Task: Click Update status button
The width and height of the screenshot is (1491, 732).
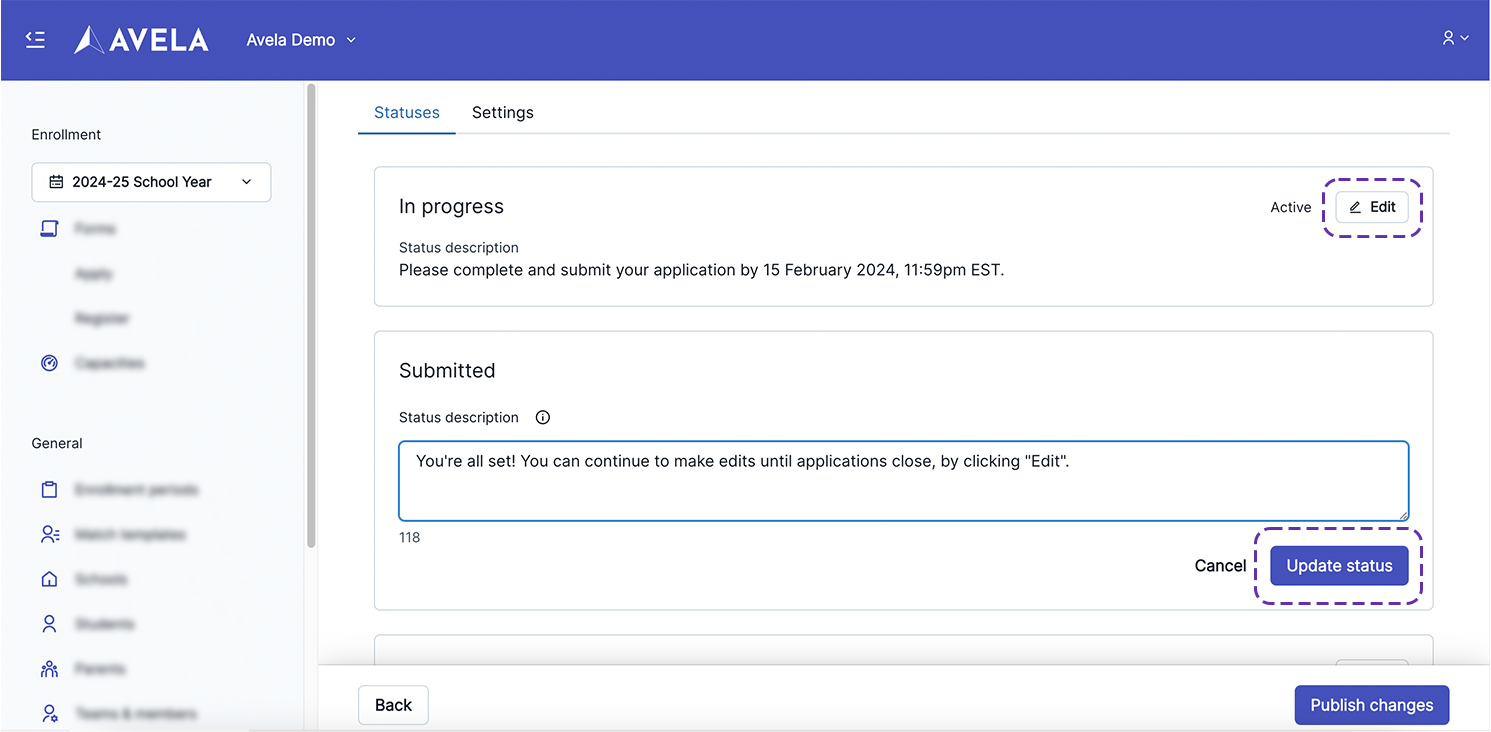Action: coord(1339,566)
